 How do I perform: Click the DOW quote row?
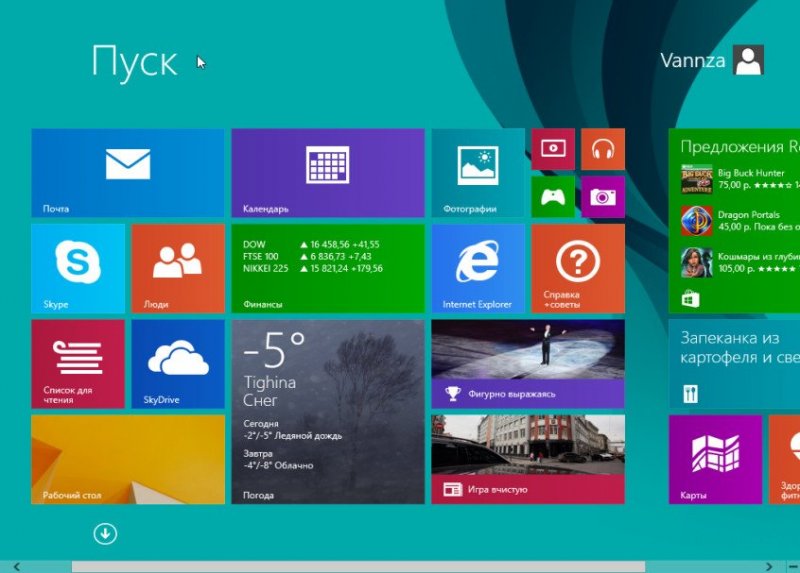[x=311, y=244]
